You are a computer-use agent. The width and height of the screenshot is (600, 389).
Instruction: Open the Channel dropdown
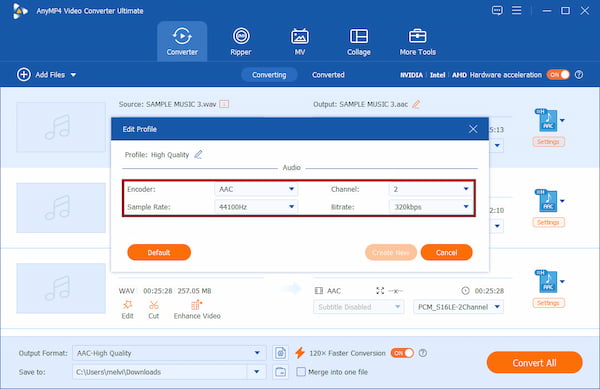click(x=430, y=189)
